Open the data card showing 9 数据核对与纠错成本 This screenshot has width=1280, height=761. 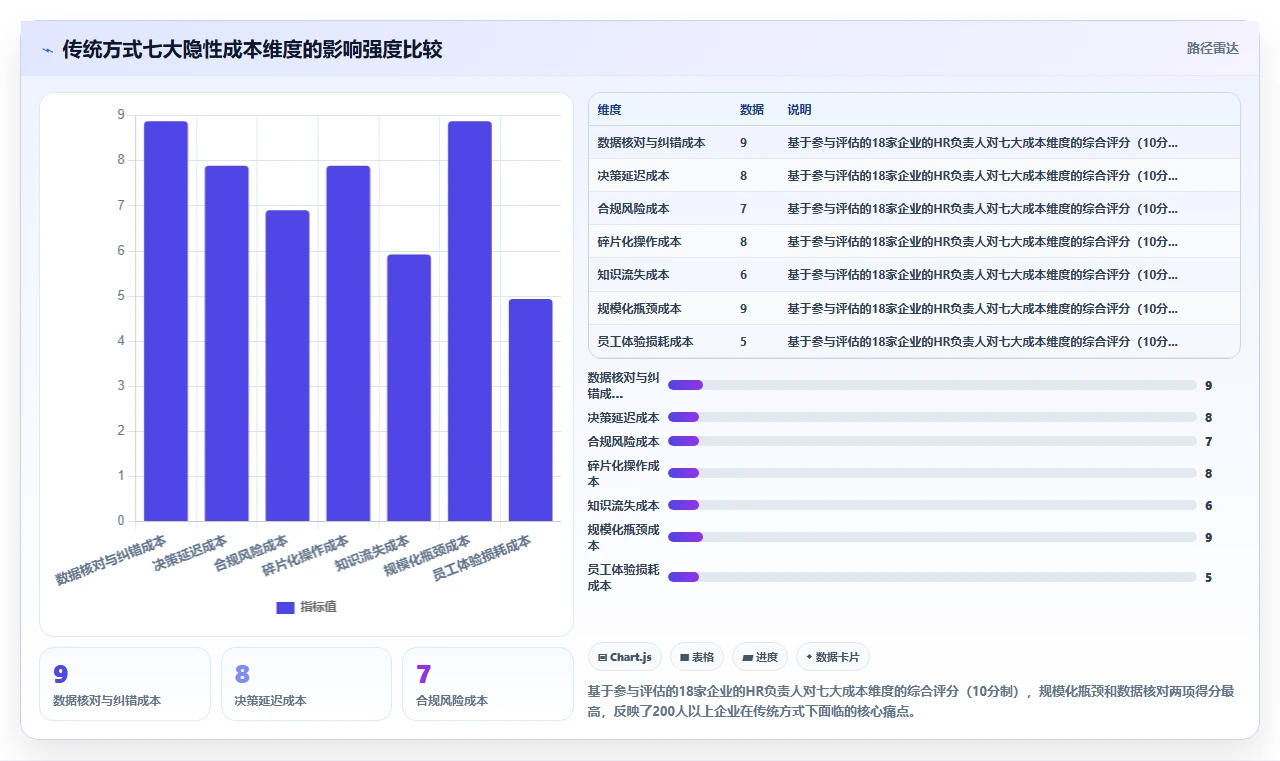125,684
